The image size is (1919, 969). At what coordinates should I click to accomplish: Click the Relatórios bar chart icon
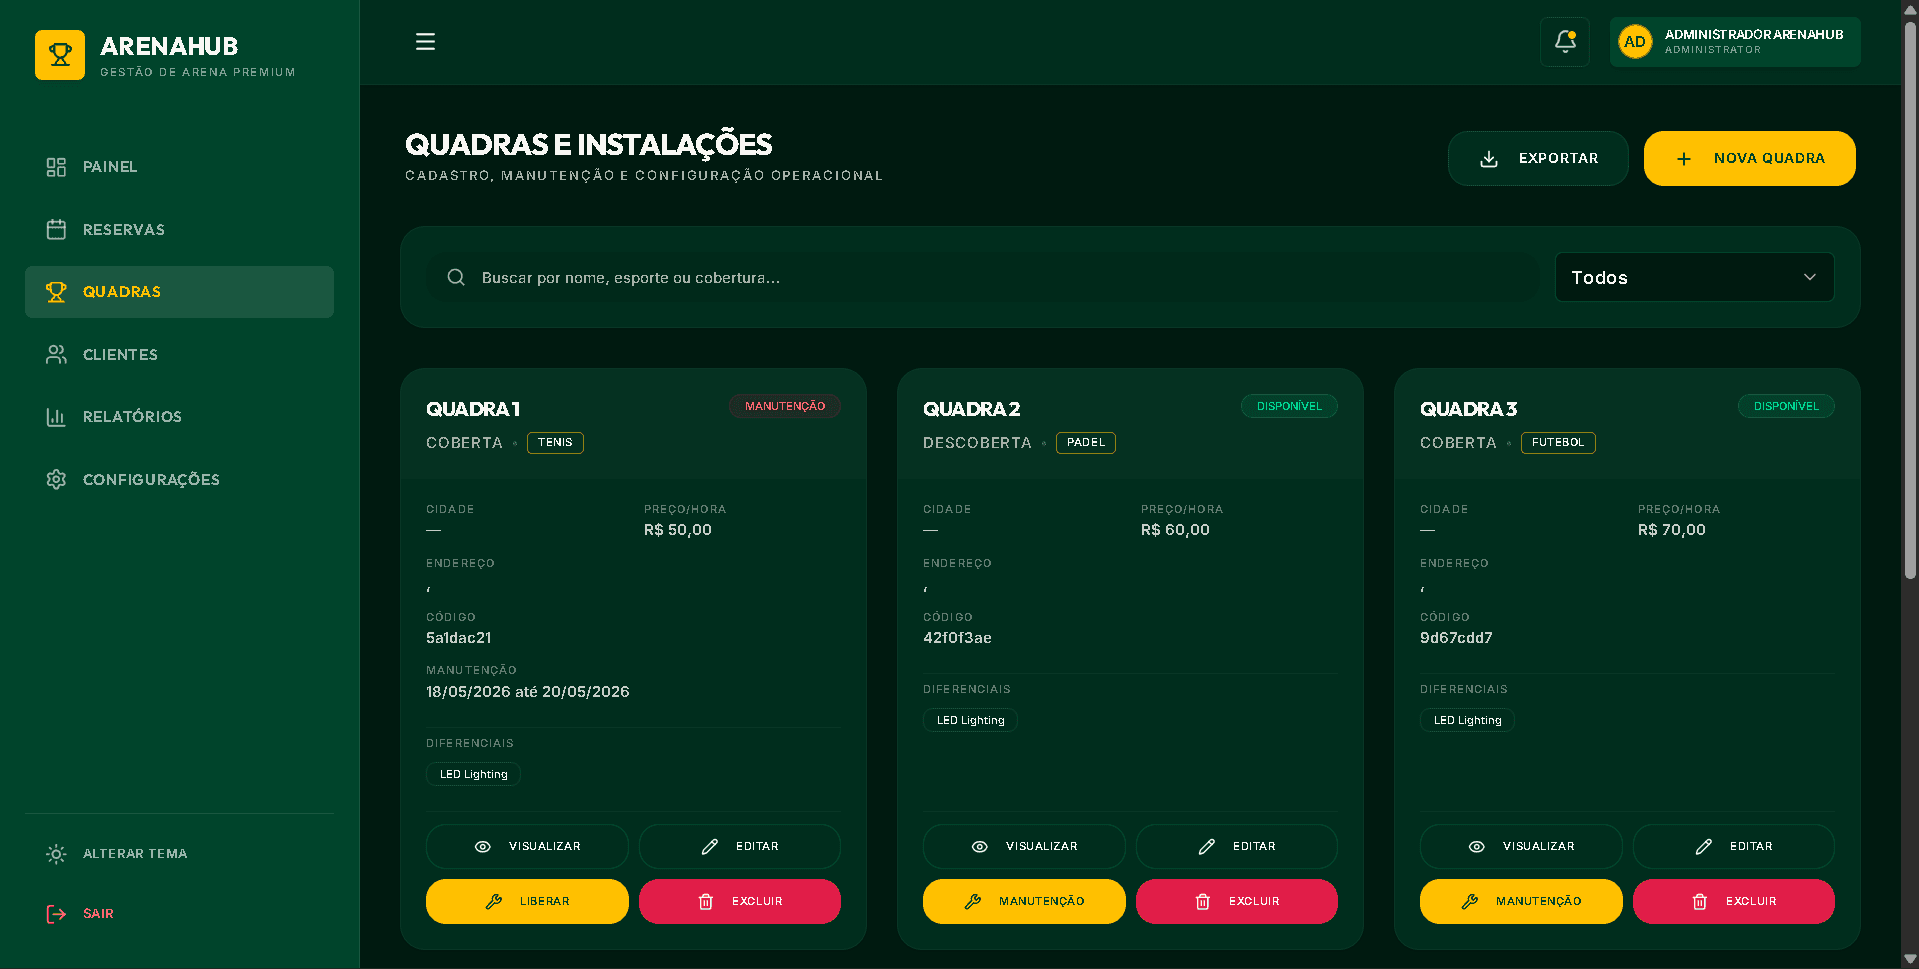pyautogui.click(x=56, y=417)
